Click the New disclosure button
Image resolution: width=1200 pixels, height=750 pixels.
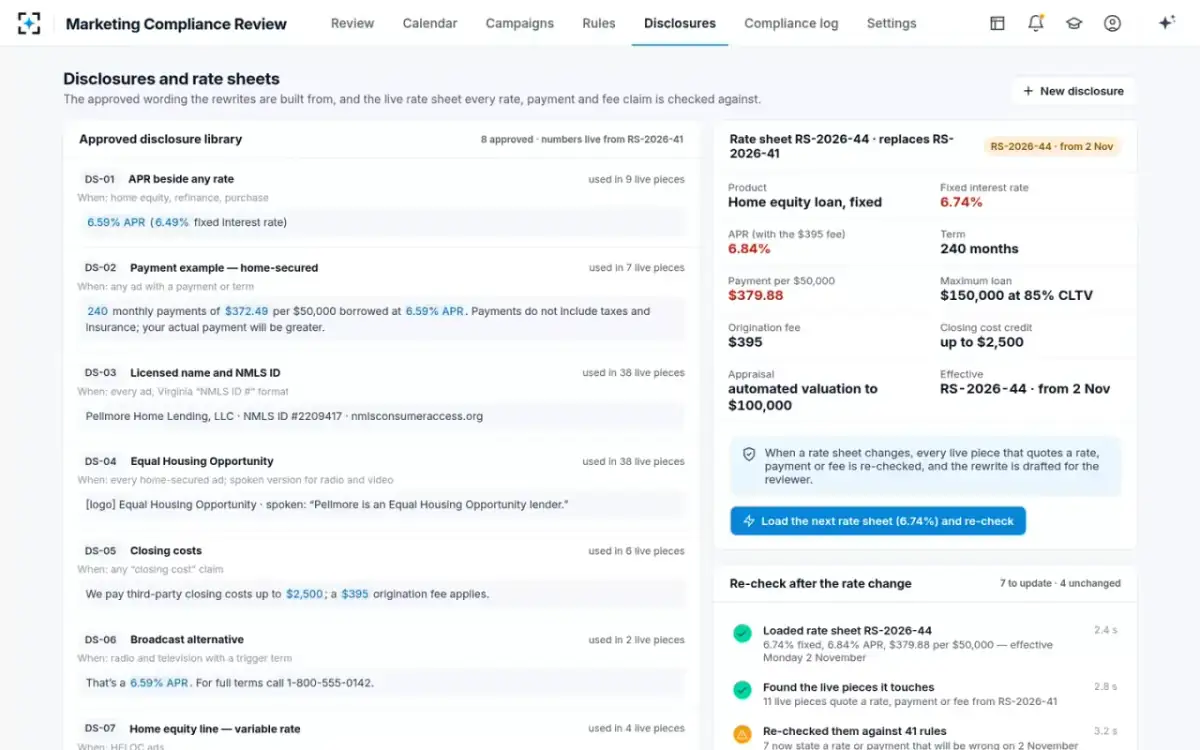coord(1073,91)
